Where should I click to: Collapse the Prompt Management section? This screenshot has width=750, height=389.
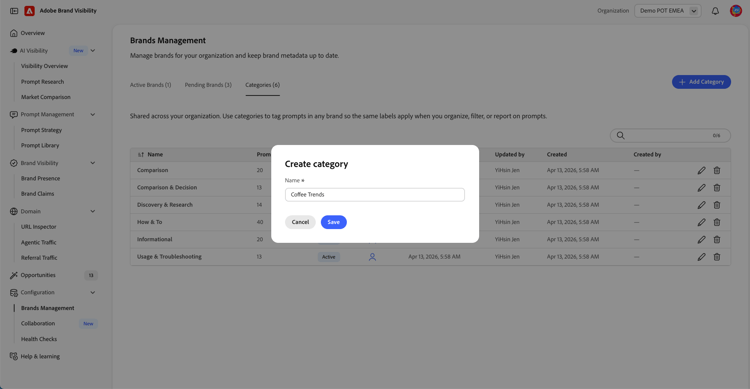click(93, 114)
